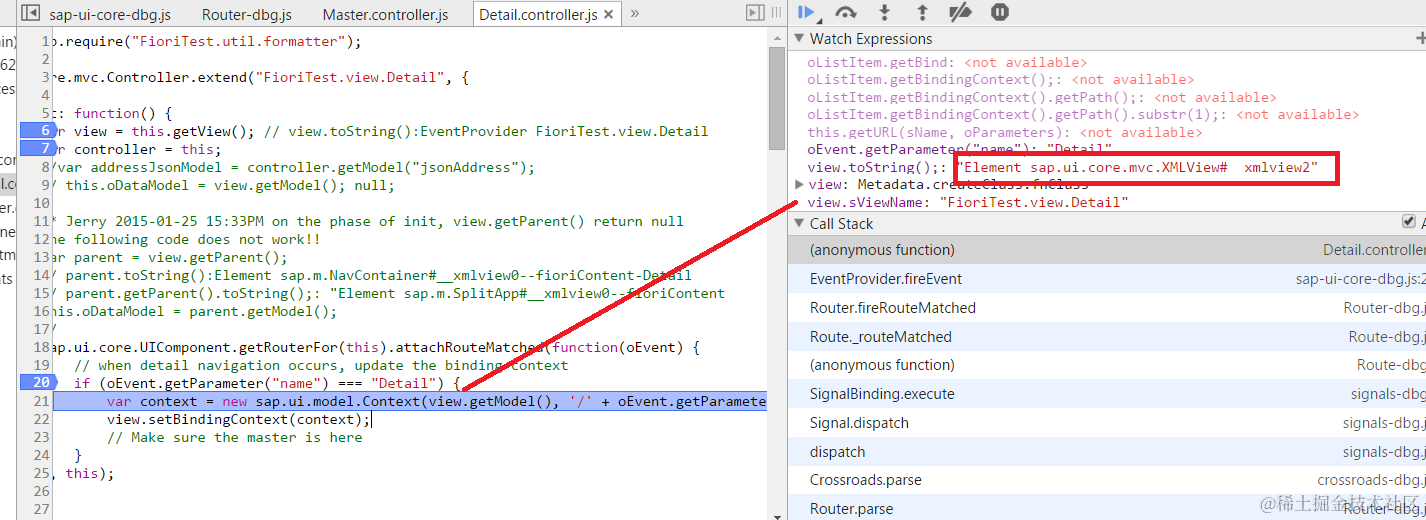Hide the debugger pane icon
Image resolution: width=1426 pixels, height=520 pixels.
click(756, 13)
